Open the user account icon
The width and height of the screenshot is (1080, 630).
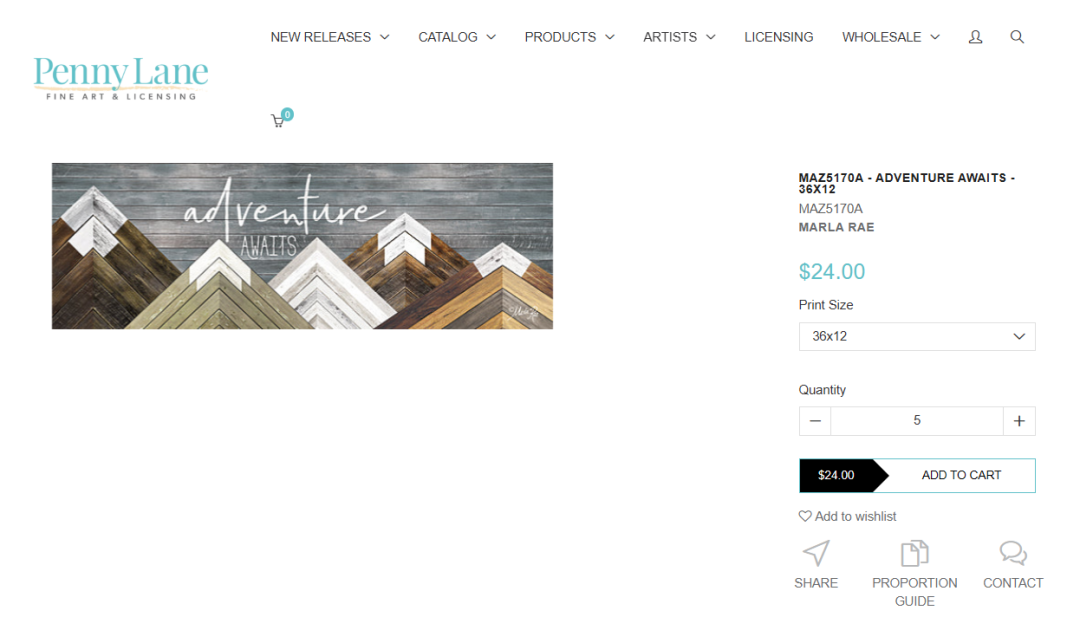point(975,37)
